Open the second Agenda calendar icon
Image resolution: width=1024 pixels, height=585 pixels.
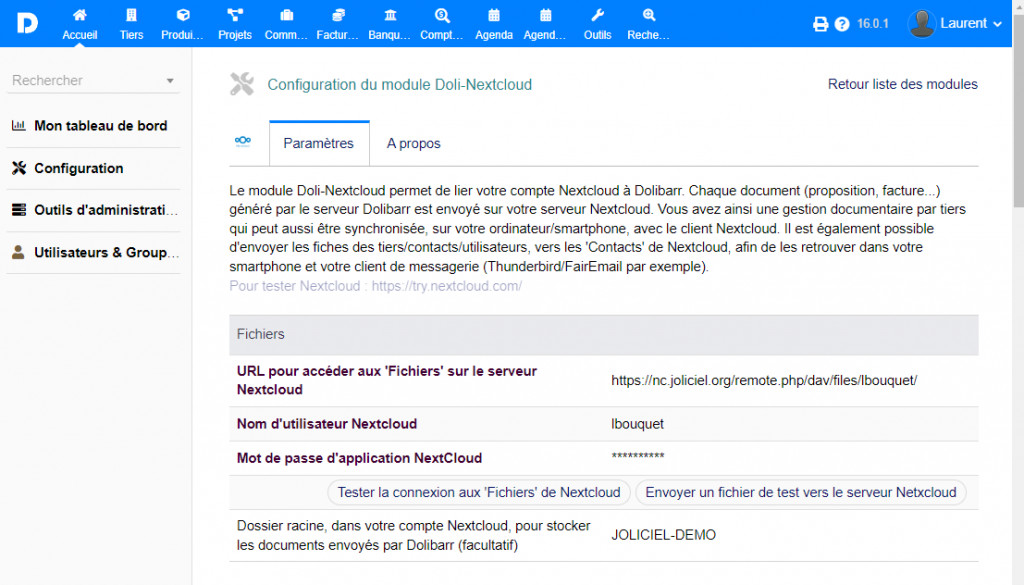point(545,14)
